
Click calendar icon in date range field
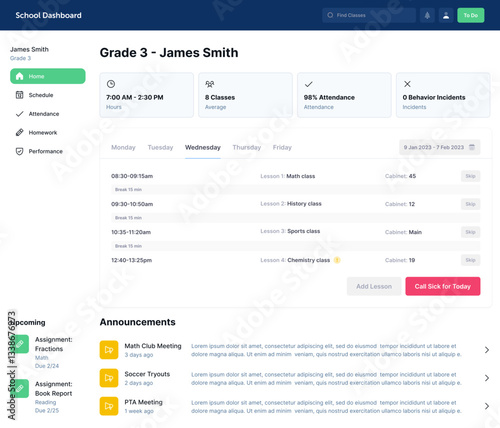pos(472,147)
